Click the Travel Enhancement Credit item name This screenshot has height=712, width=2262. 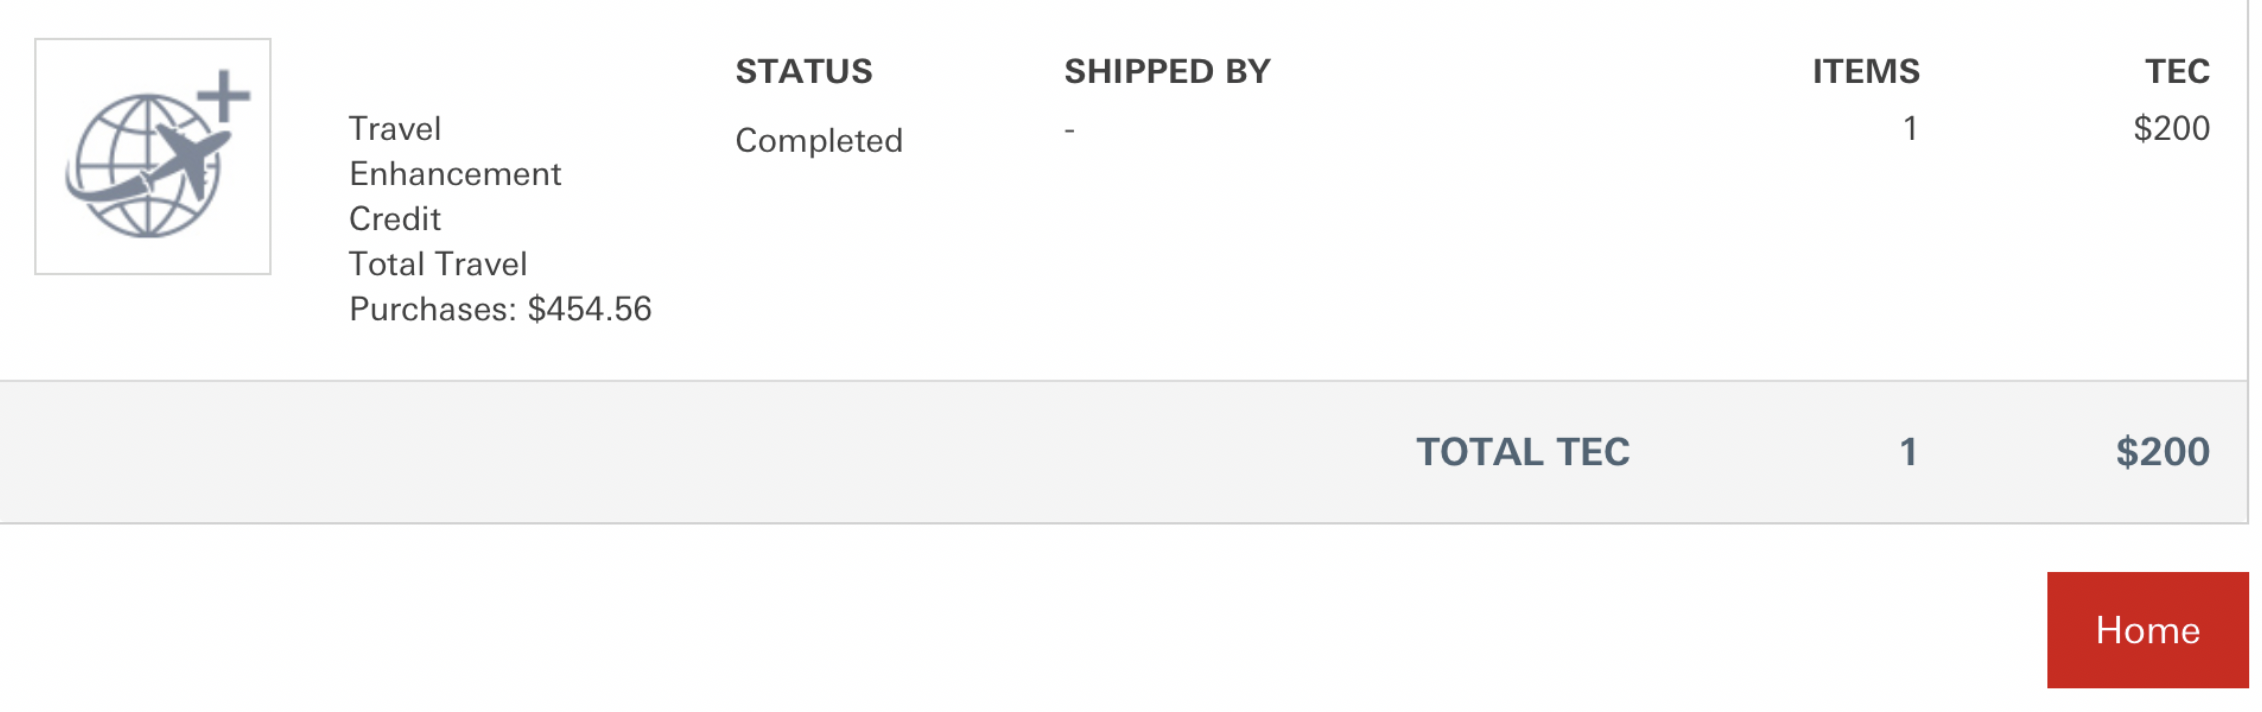pyautogui.click(x=454, y=174)
